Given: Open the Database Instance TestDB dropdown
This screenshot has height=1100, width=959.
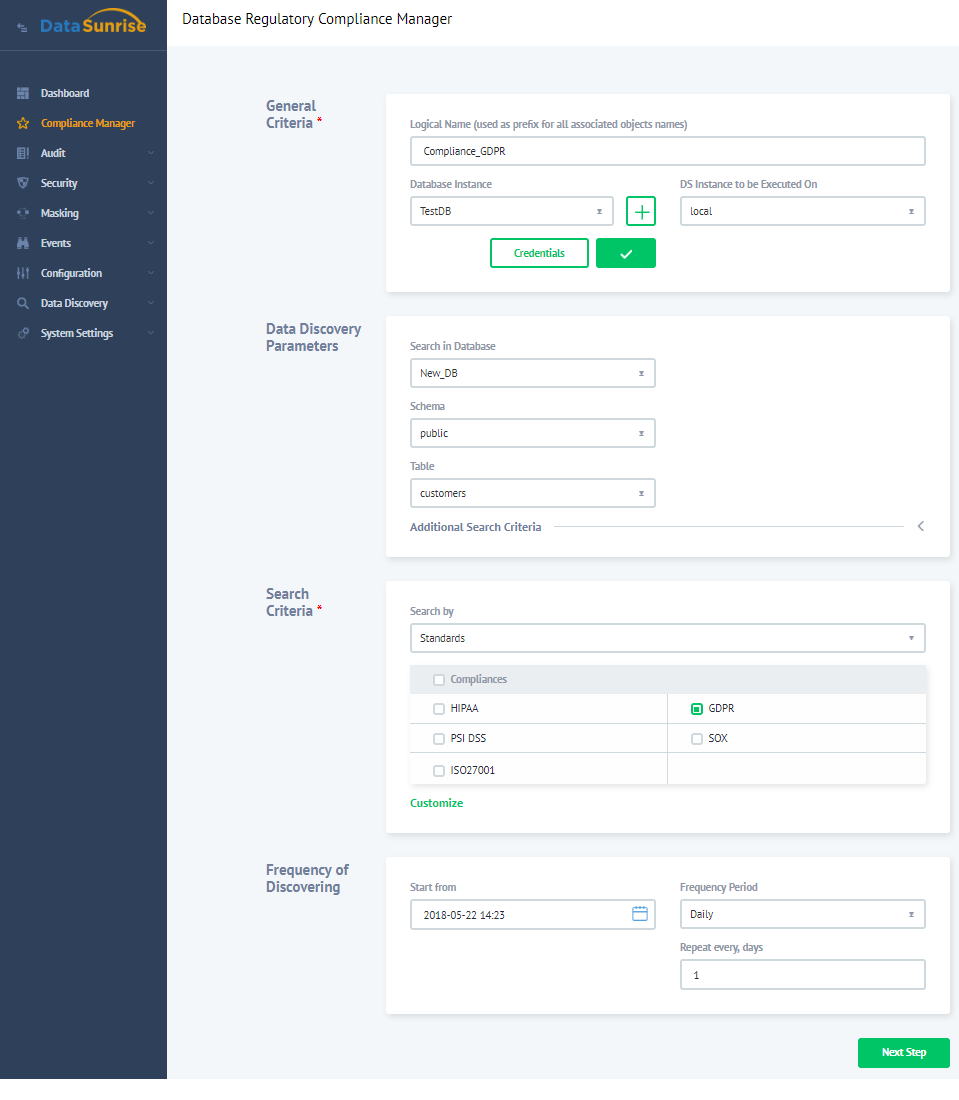Looking at the screenshot, I should click(x=511, y=212).
